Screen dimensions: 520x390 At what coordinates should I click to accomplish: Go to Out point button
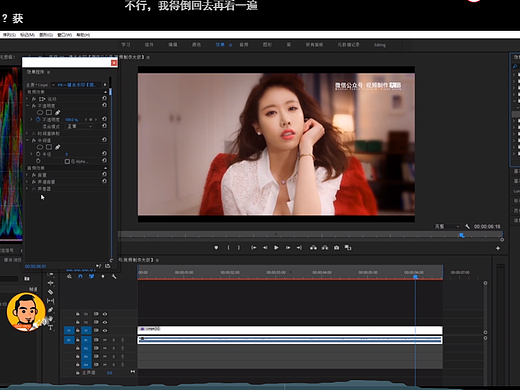(x=299, y=248)
